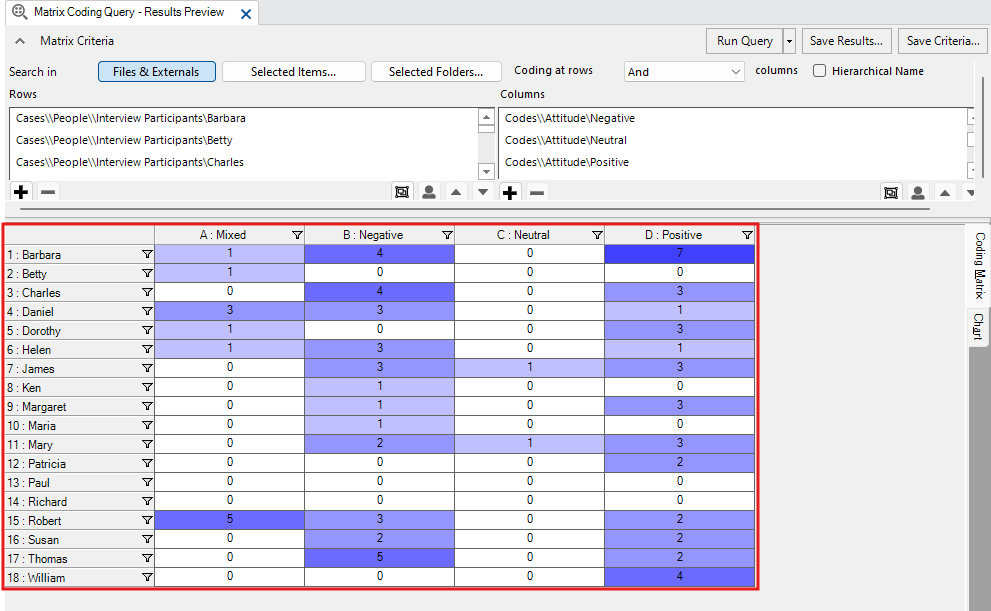Move row down with the Rows down arrow
This screenshot has width=991, height=611.
pyautogui.click(x=483, y=191)
